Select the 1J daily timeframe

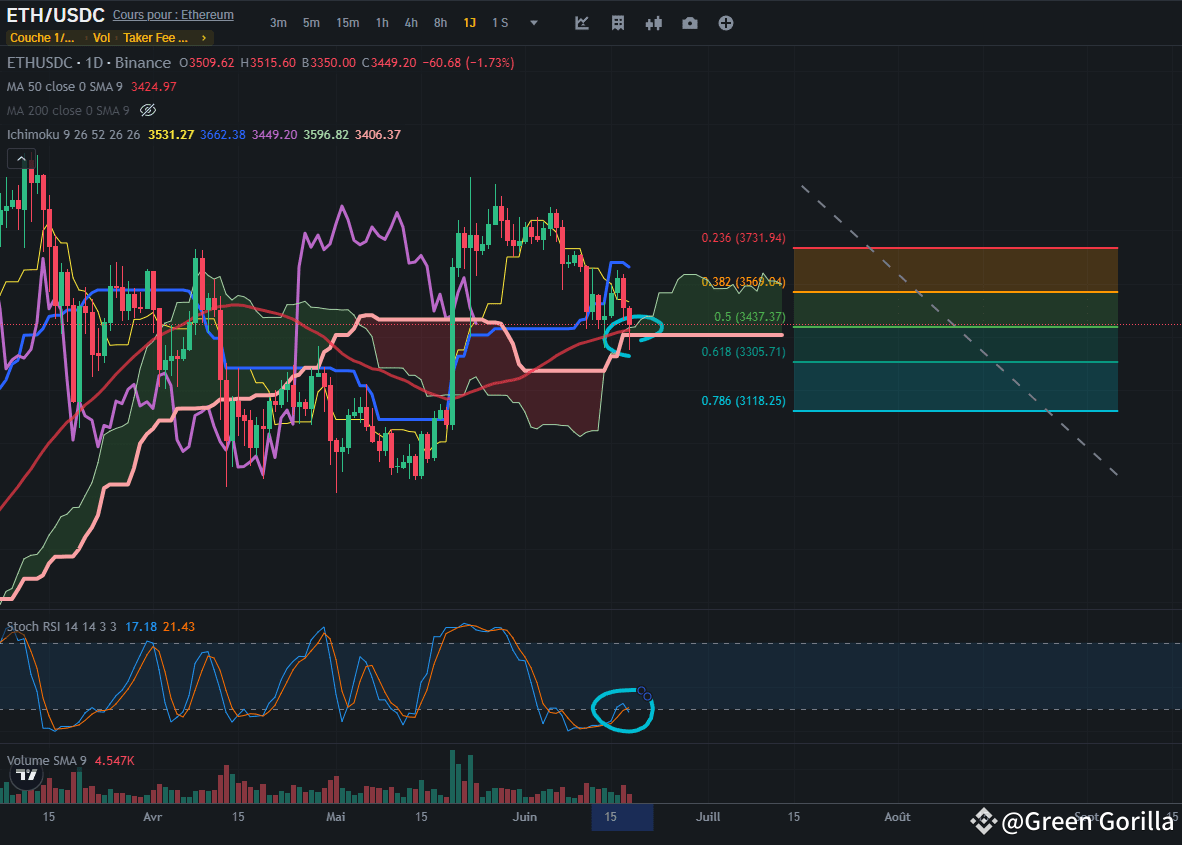pyautogui.click(x=469, y=23)
